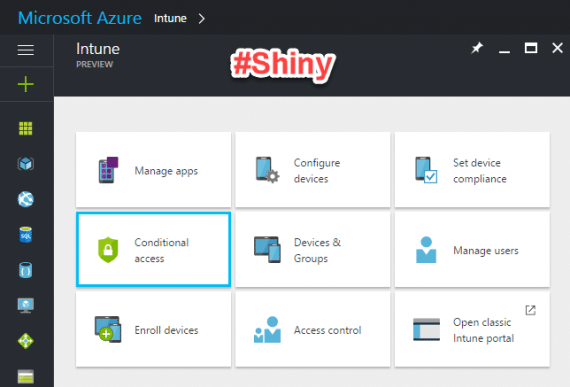
Task: Open the Enroll devices tile
Action: (153, 329)
